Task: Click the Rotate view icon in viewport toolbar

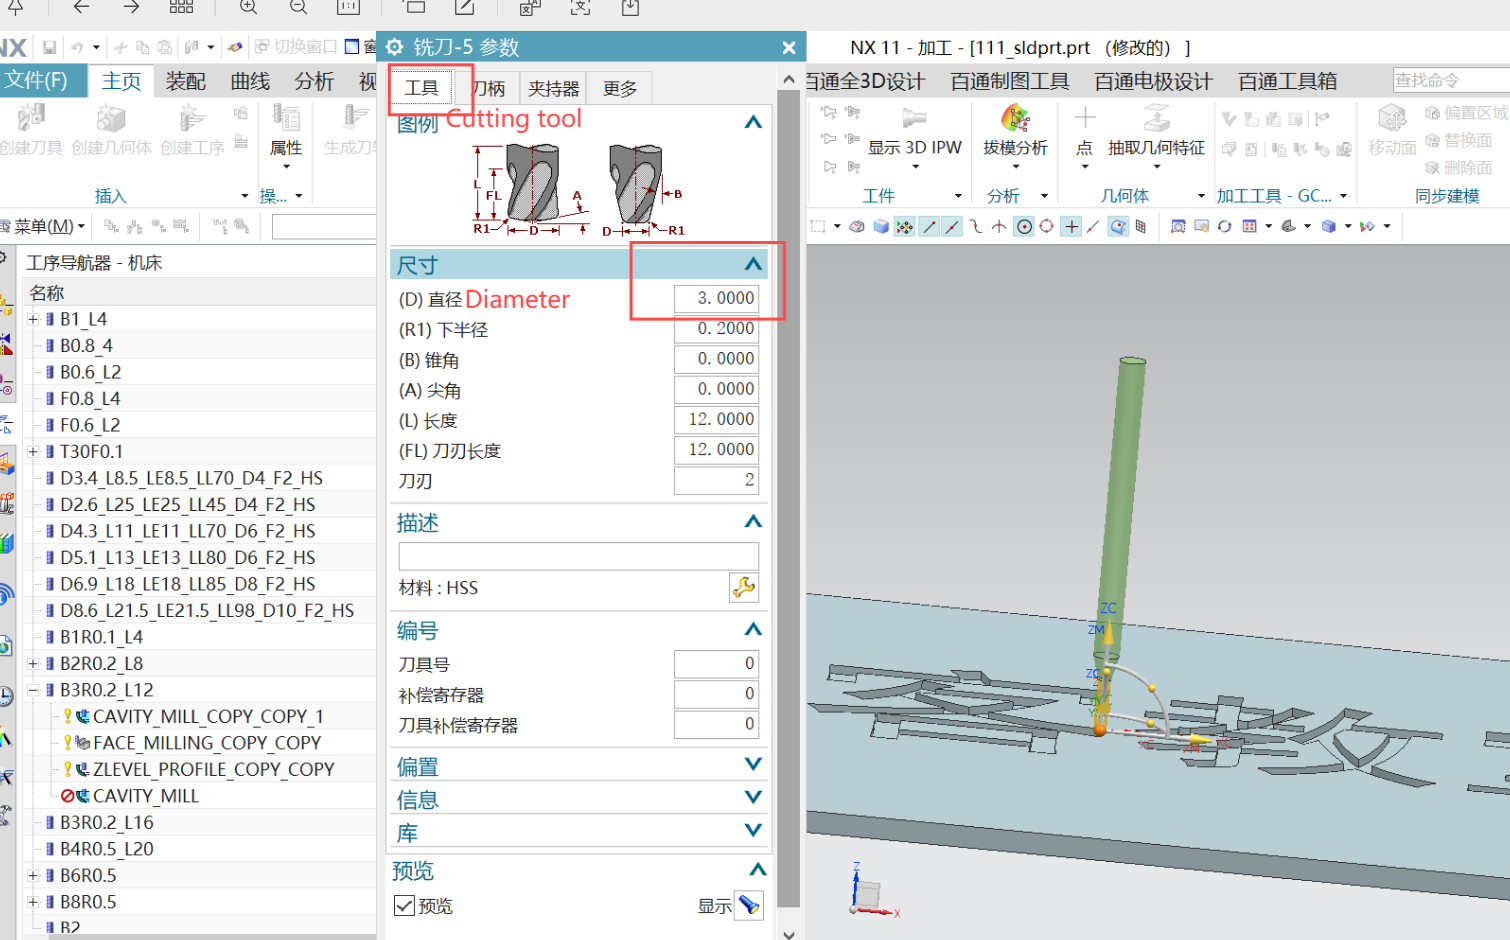Action: point(1224,226)
